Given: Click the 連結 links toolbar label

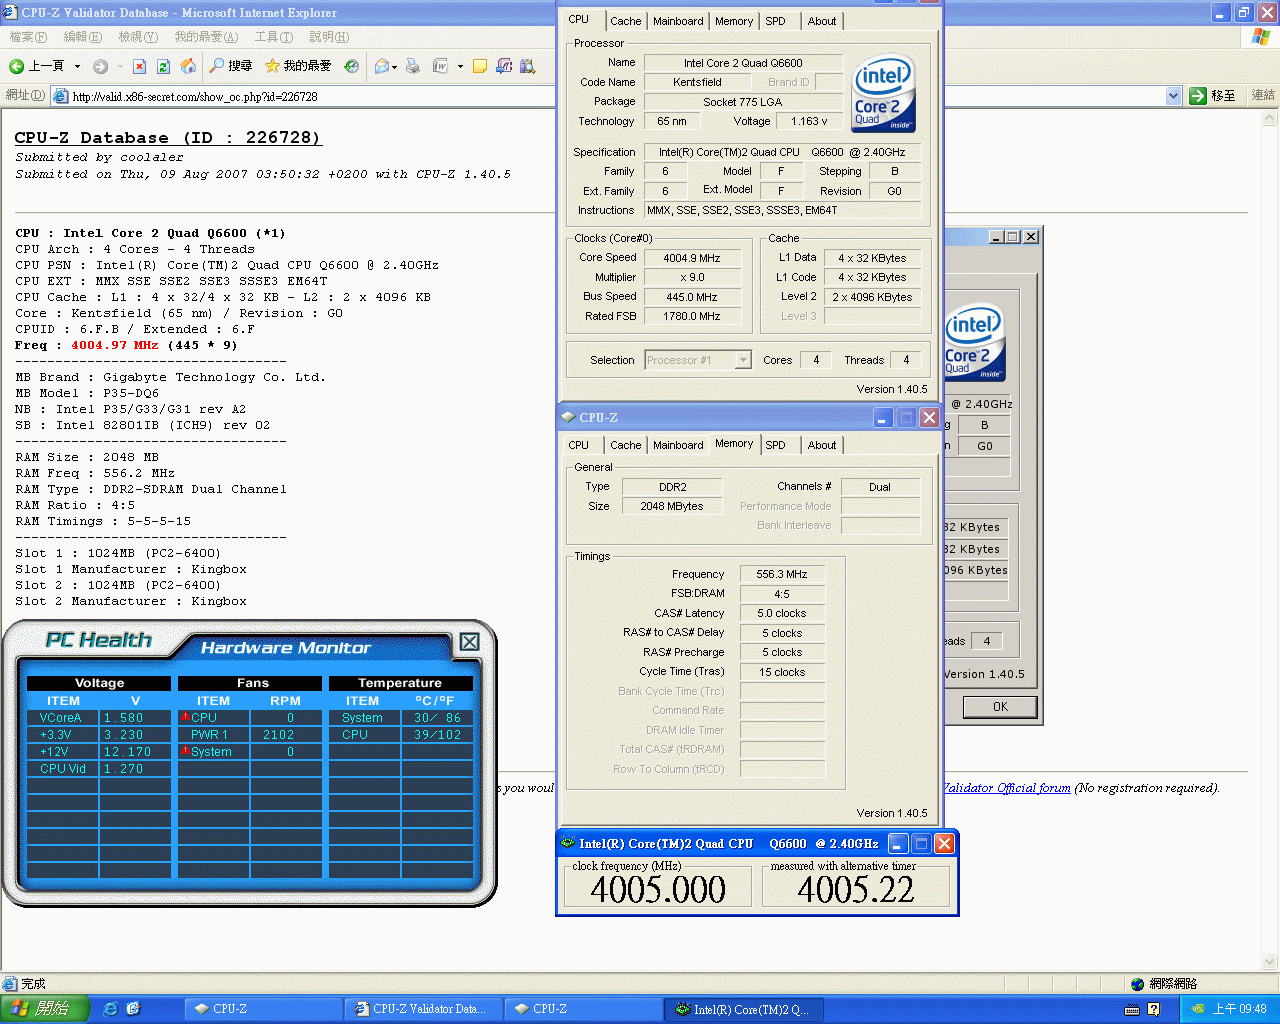Looking at the screenshot, I should (x=1263, y=96).
